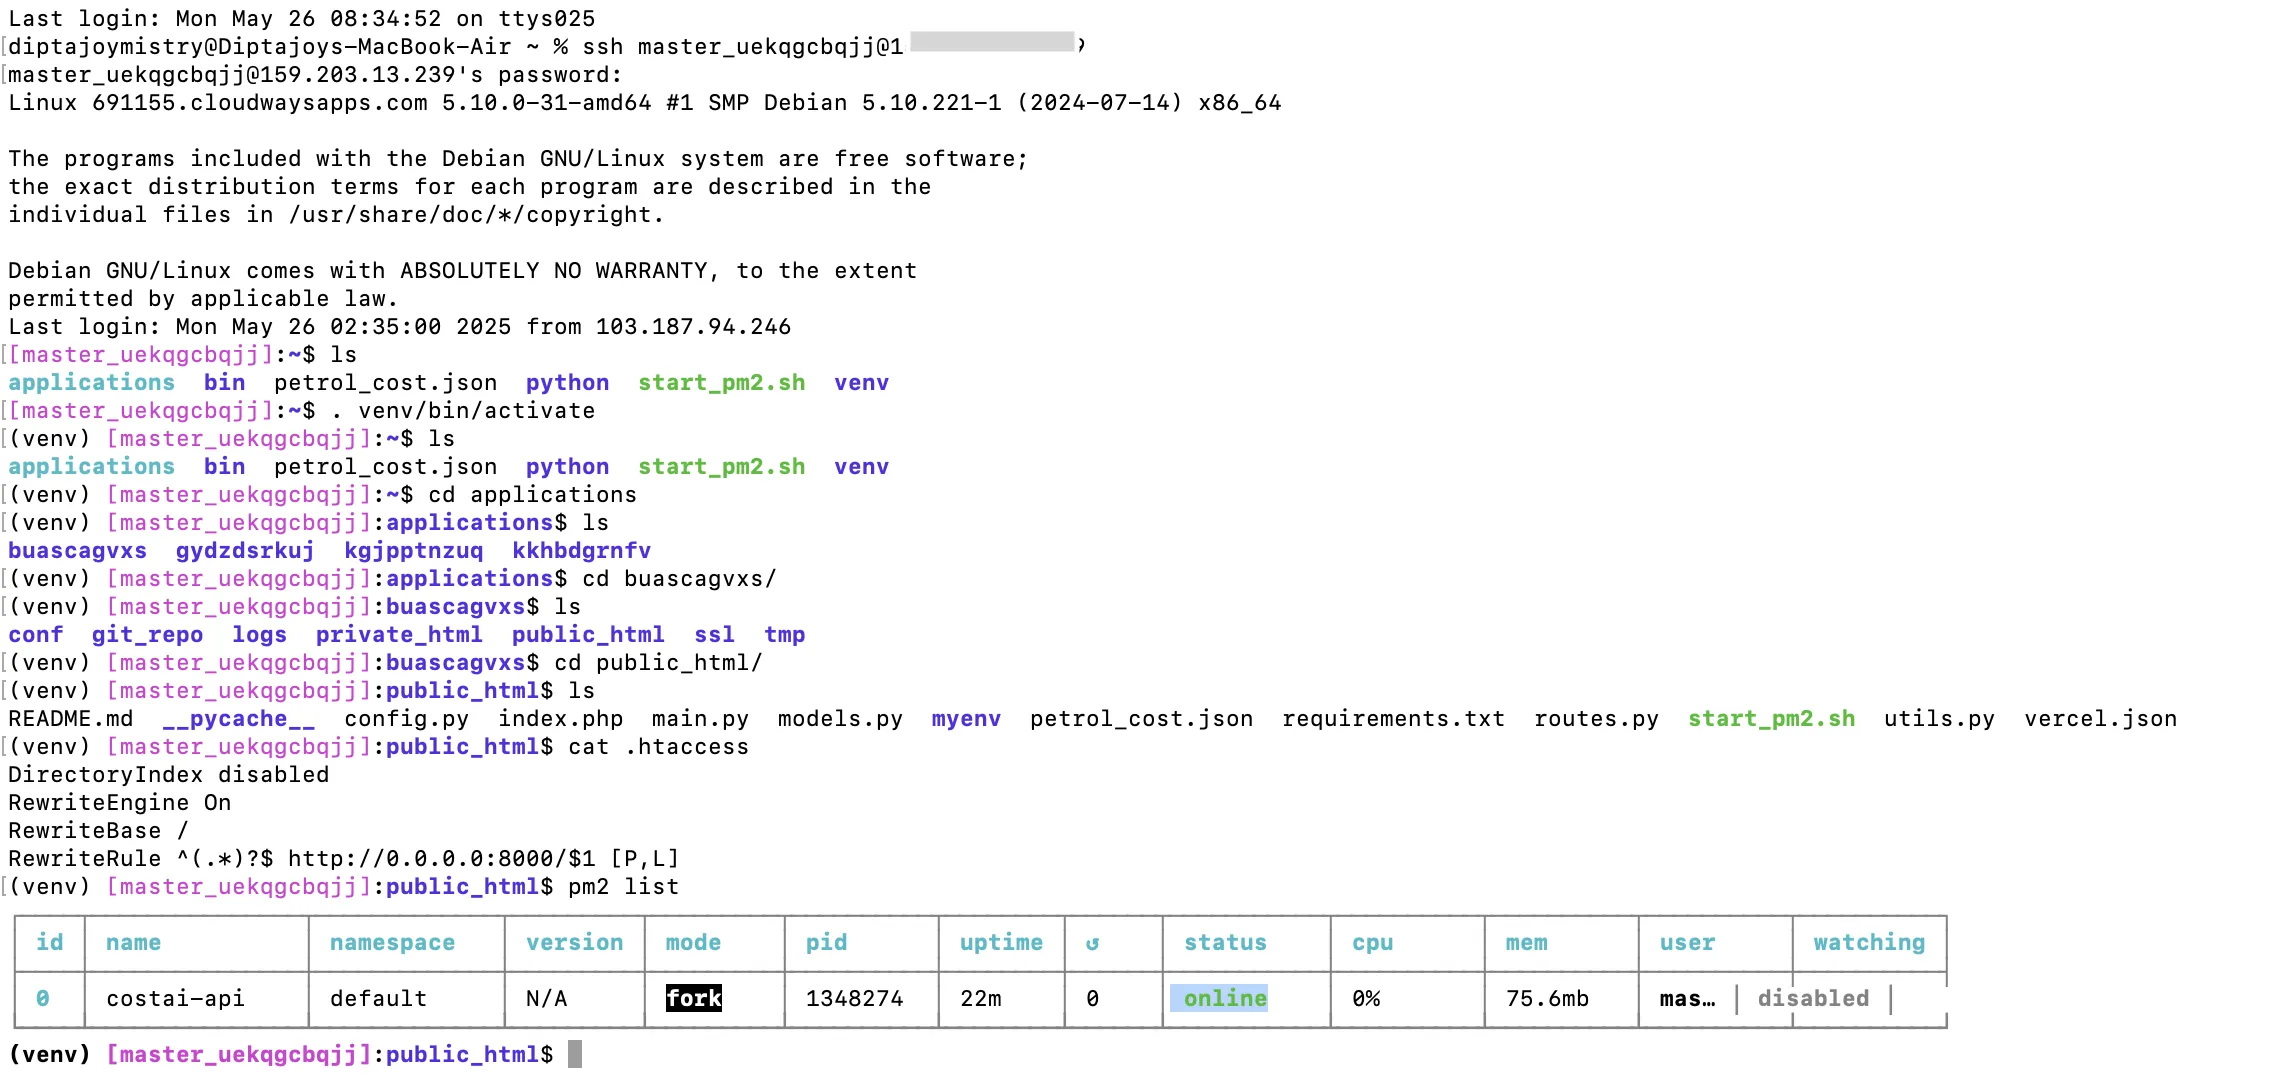
Task: Select the 'logs' directory entry
Action: pos(260,635)
